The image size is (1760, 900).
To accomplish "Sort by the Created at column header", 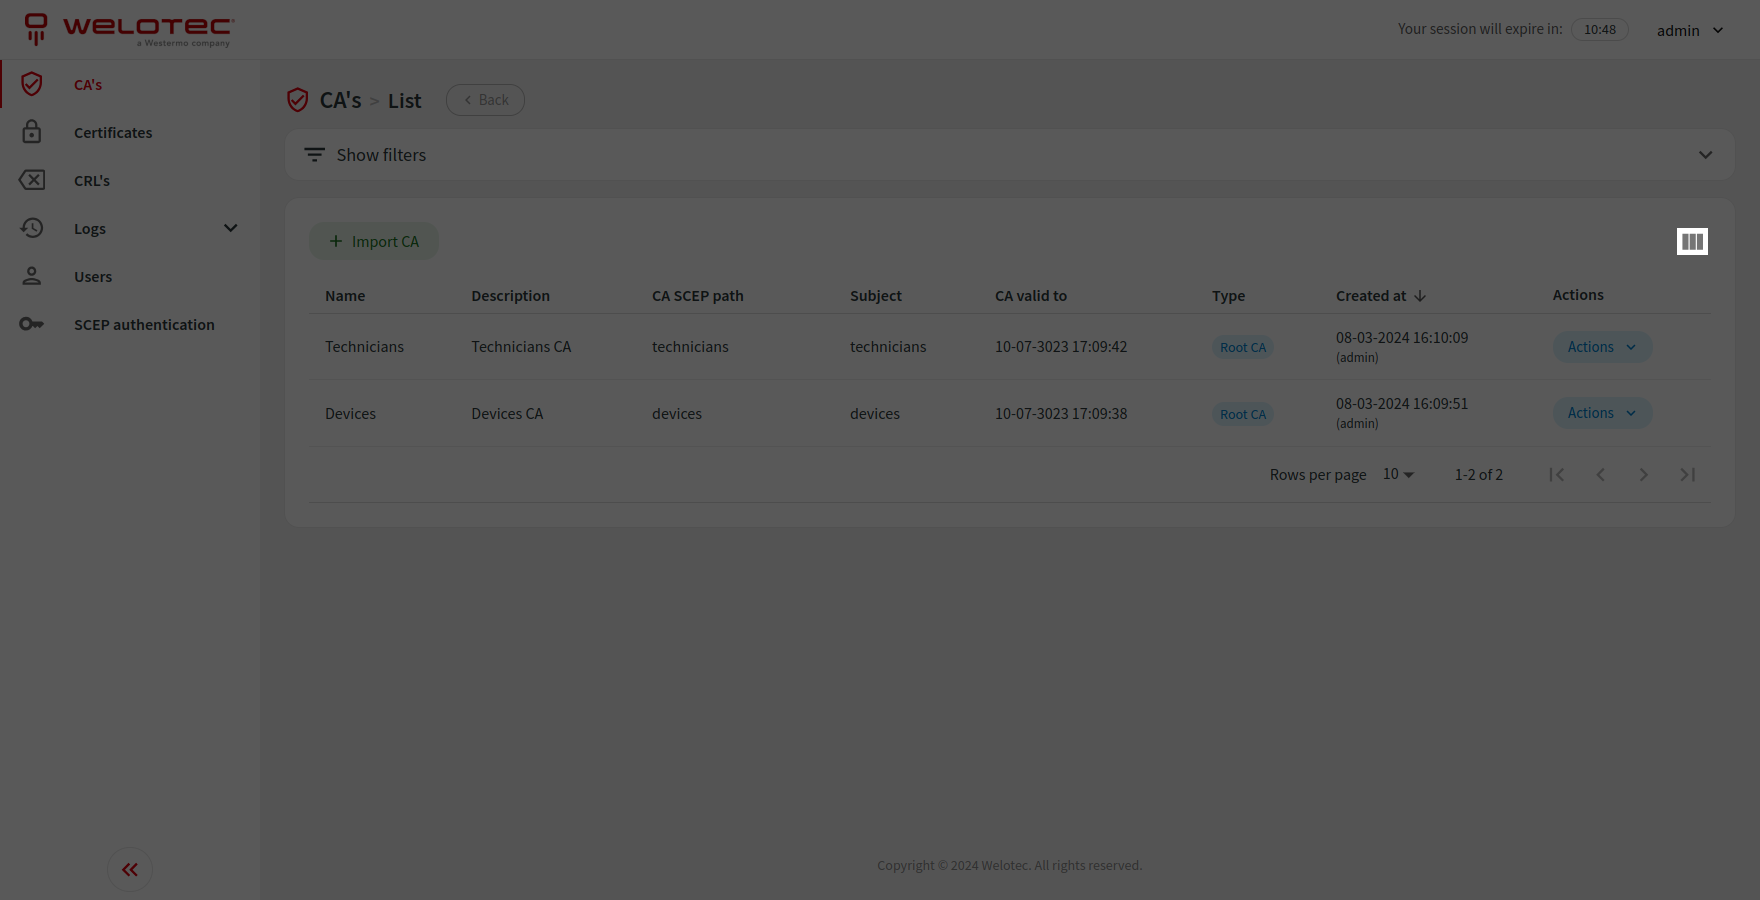I will point(1371,296).
